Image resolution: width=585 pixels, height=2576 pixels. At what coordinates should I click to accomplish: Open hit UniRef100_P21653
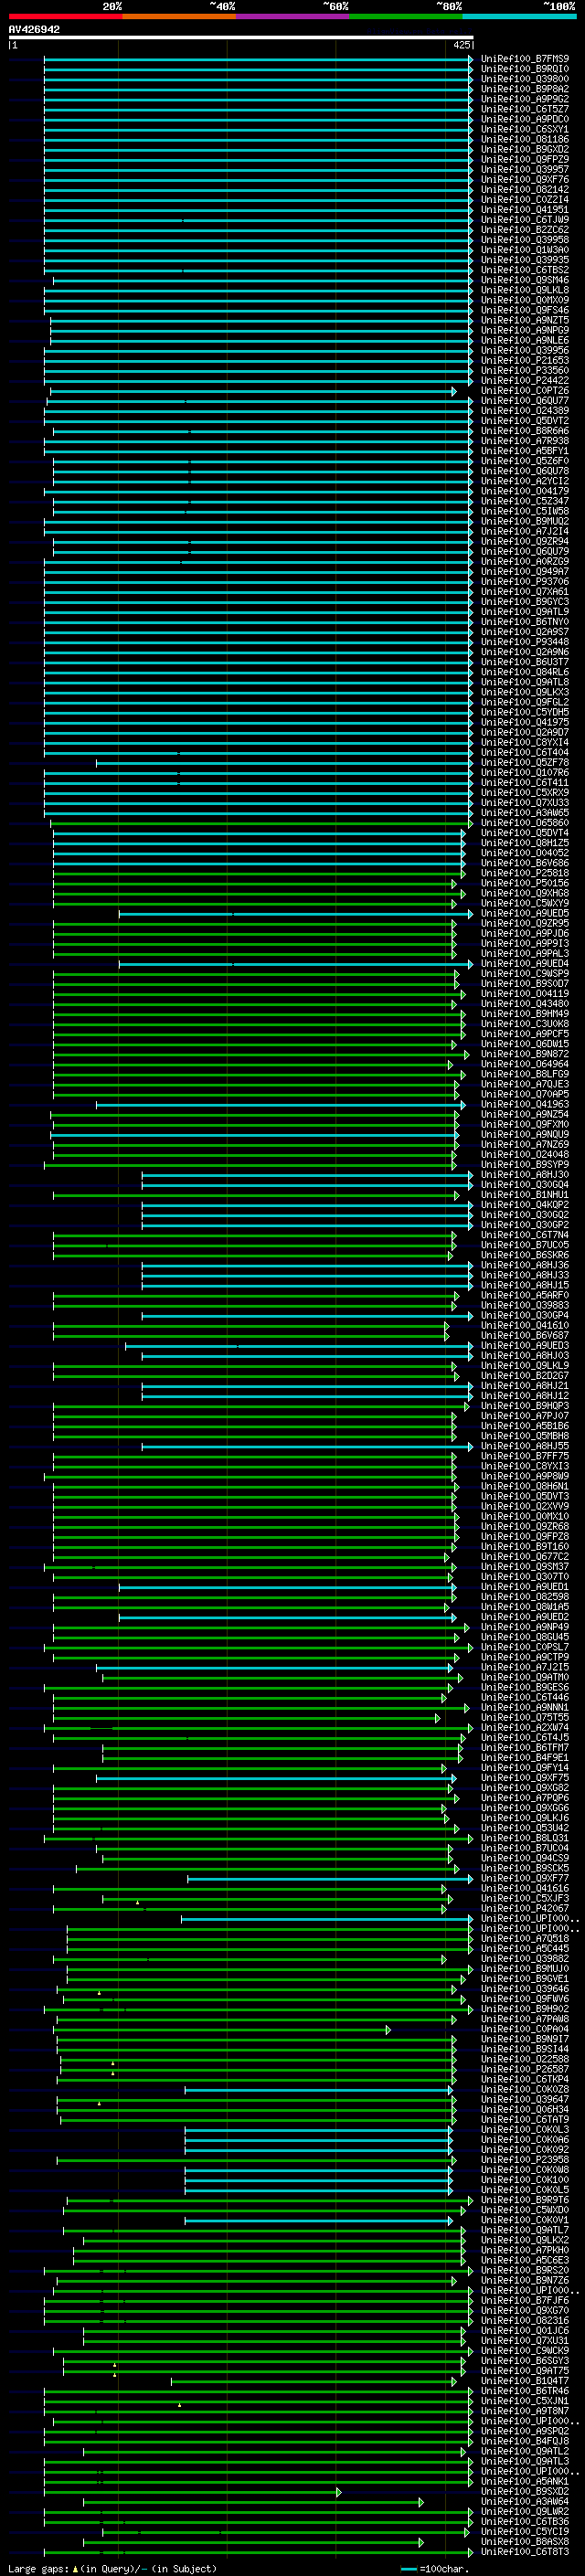[525, 360]
